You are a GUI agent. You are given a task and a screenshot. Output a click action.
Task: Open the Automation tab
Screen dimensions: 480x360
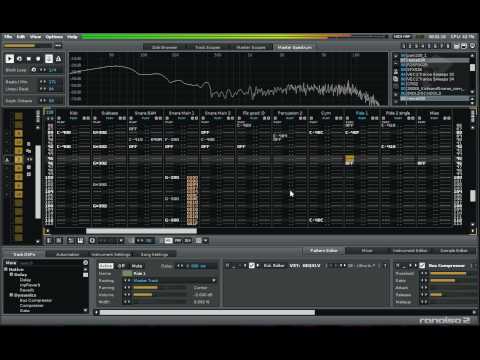coord(67,254)
